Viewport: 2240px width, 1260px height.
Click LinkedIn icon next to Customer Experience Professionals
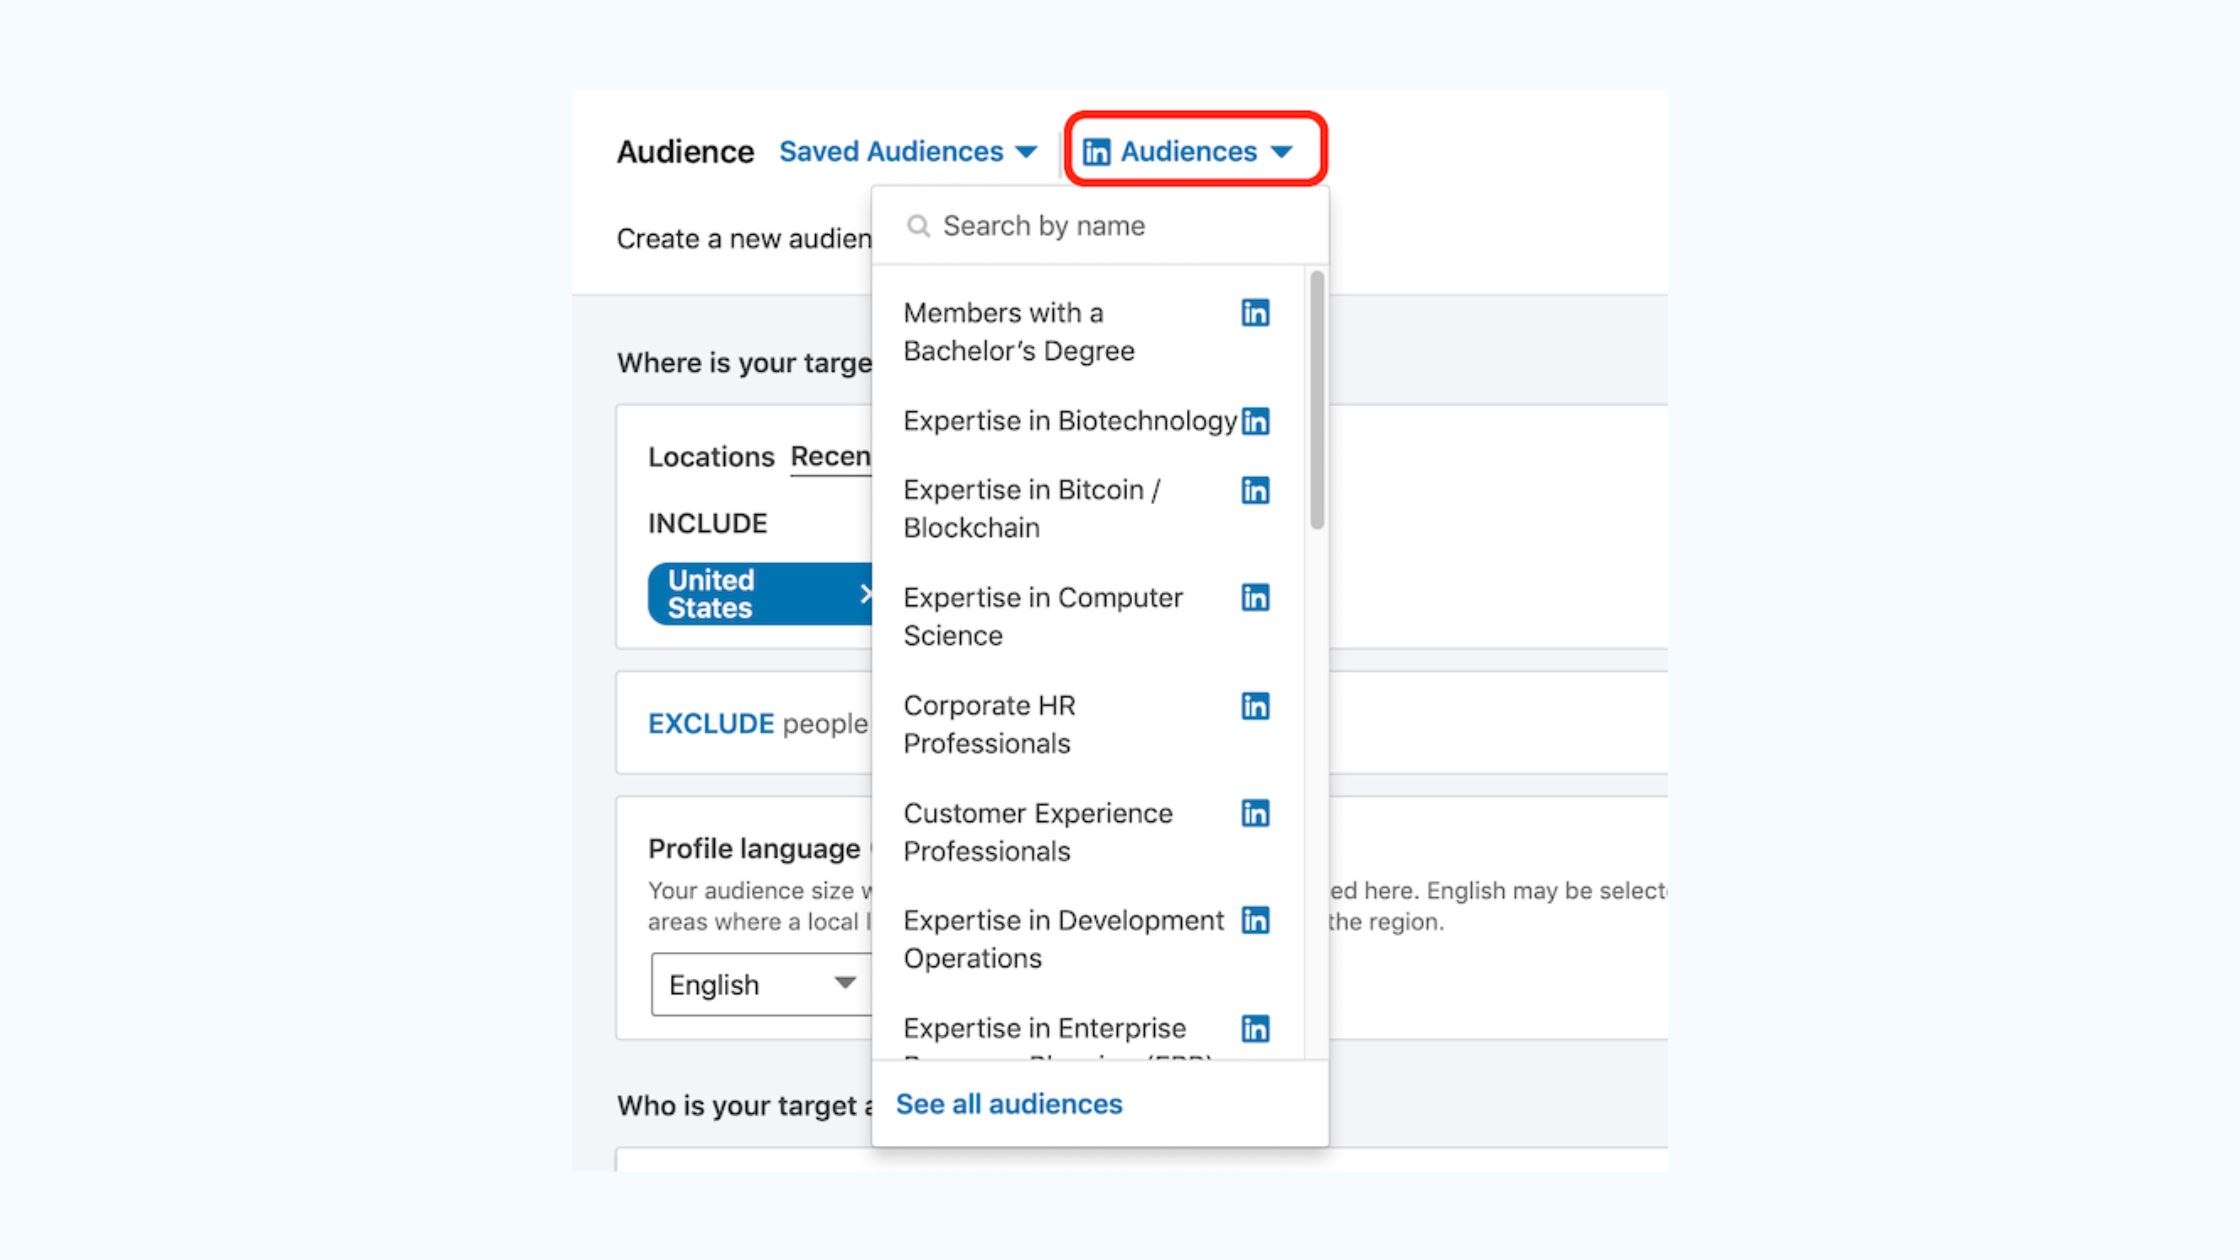tap(1255, 813)
